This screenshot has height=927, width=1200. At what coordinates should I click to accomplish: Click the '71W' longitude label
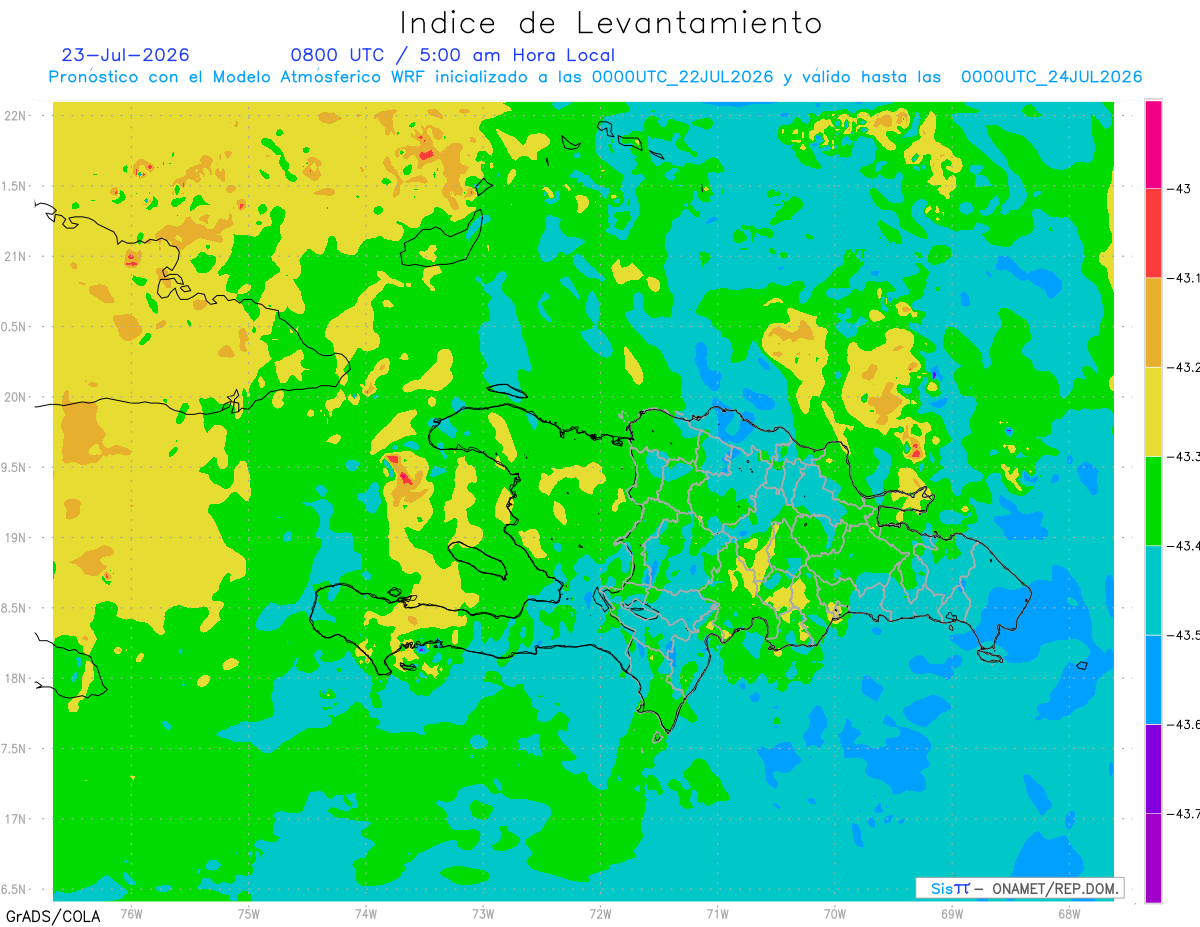pyautogui.click(x=717, y=914)
